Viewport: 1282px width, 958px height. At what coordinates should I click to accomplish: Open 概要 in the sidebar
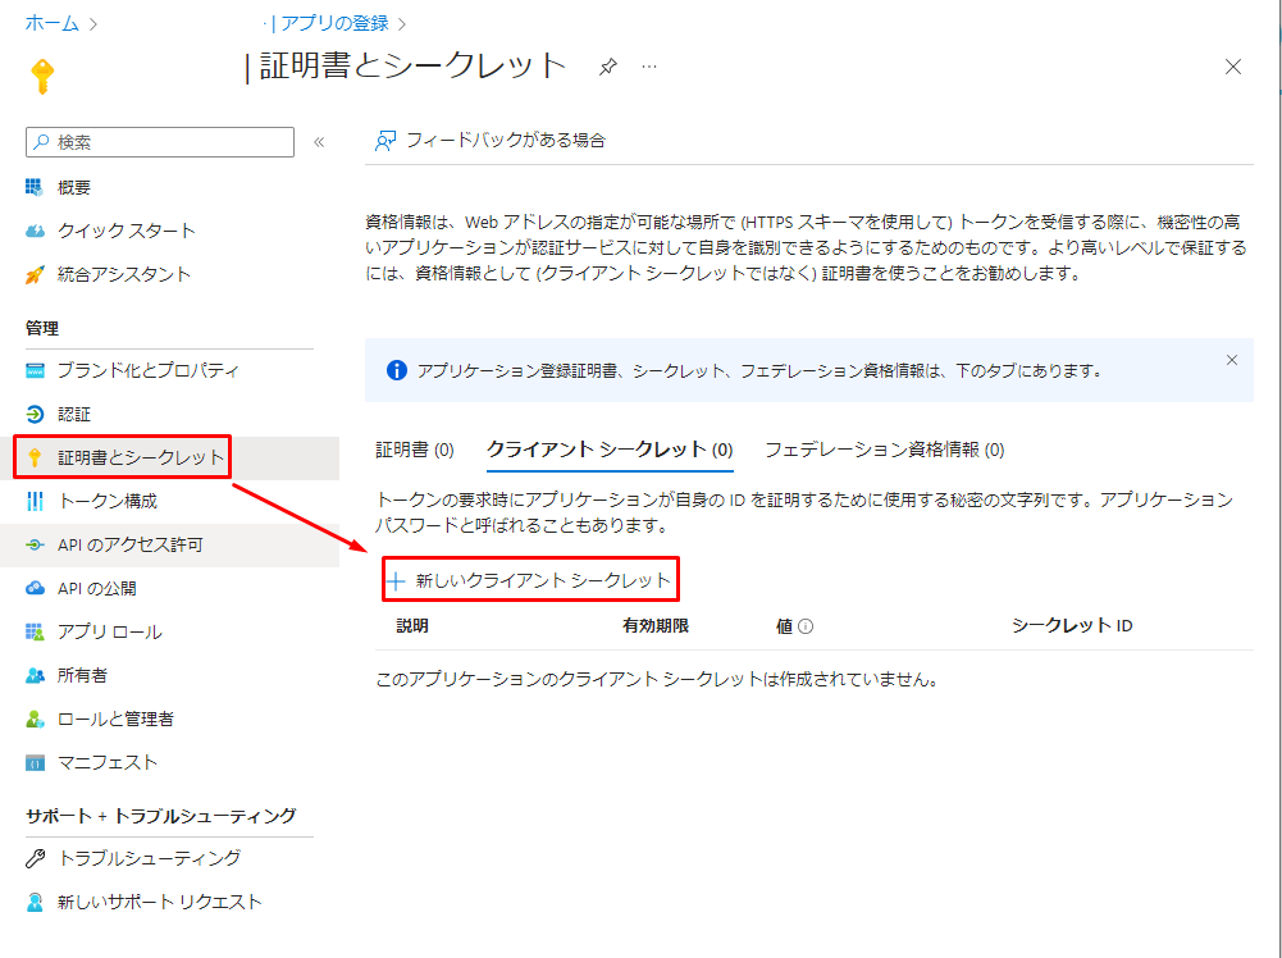(74, 188)
